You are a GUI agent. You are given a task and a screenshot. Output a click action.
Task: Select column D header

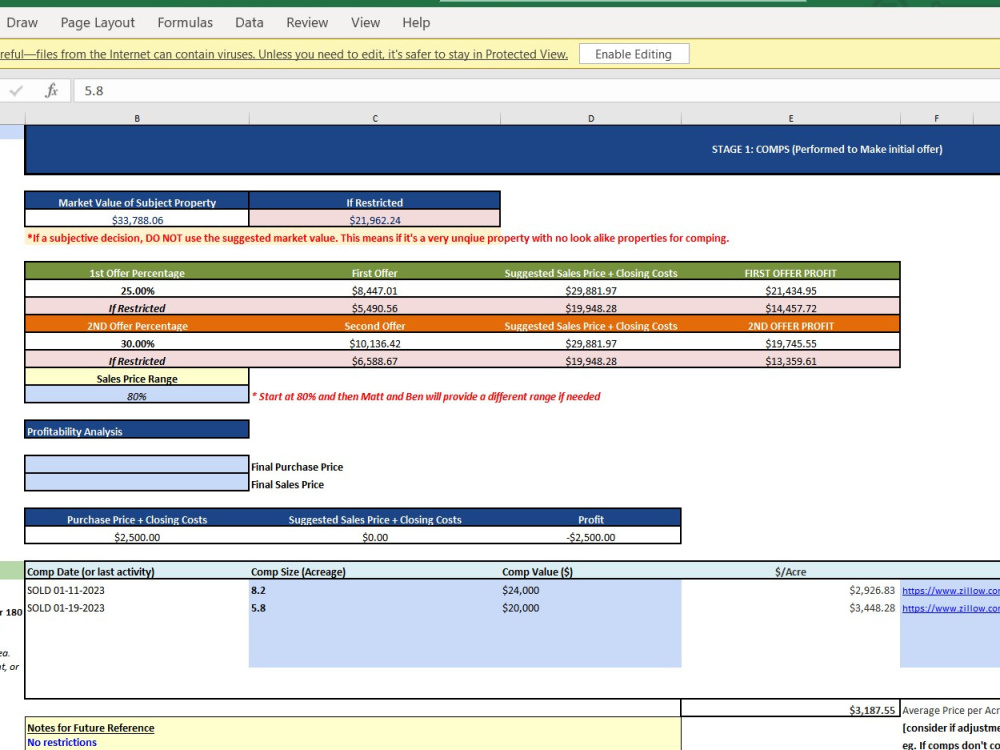(591, 118)
